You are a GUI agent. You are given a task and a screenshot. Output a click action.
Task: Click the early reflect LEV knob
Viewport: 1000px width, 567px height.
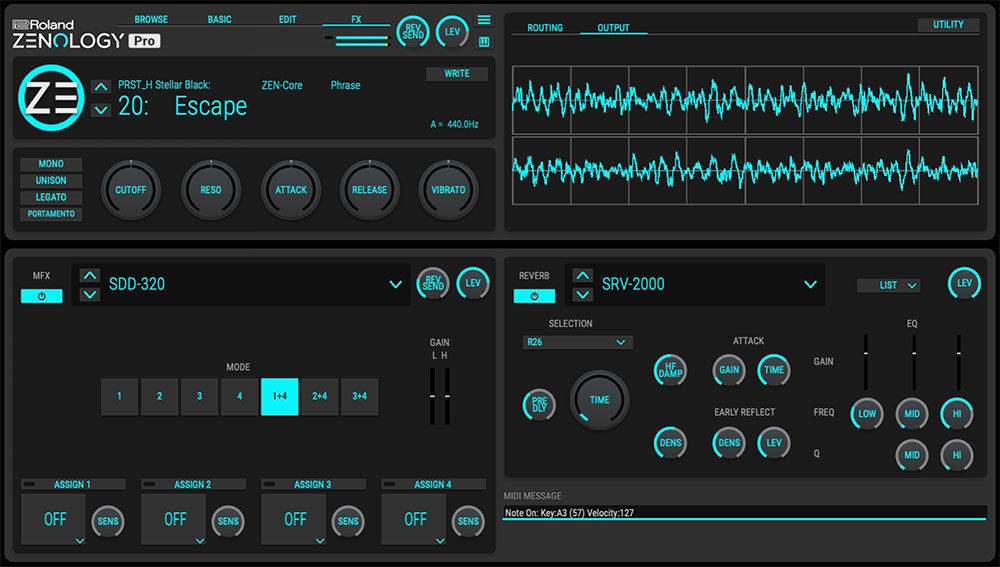point(774,443)
